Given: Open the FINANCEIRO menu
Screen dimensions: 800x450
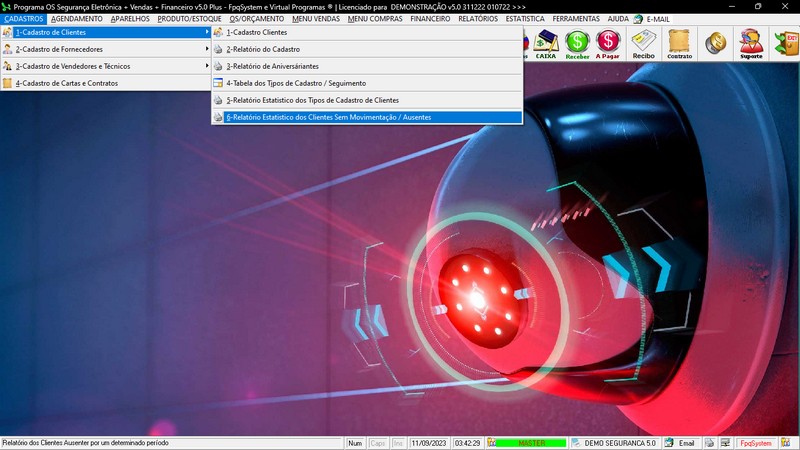Looking at the screenshot, I should coord(430,19).
